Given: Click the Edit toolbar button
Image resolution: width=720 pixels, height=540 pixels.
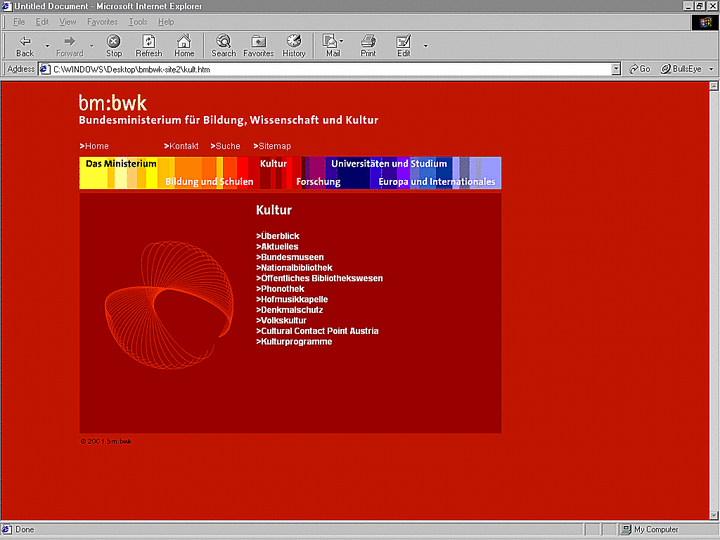Looking at the screenshot, I should coord(404,46).
